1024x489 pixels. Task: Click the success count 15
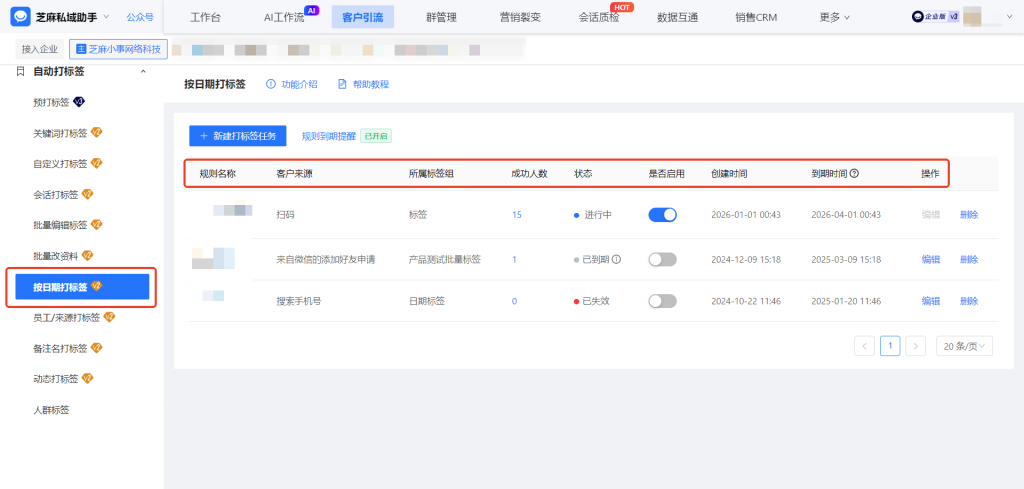pos(517,215)
